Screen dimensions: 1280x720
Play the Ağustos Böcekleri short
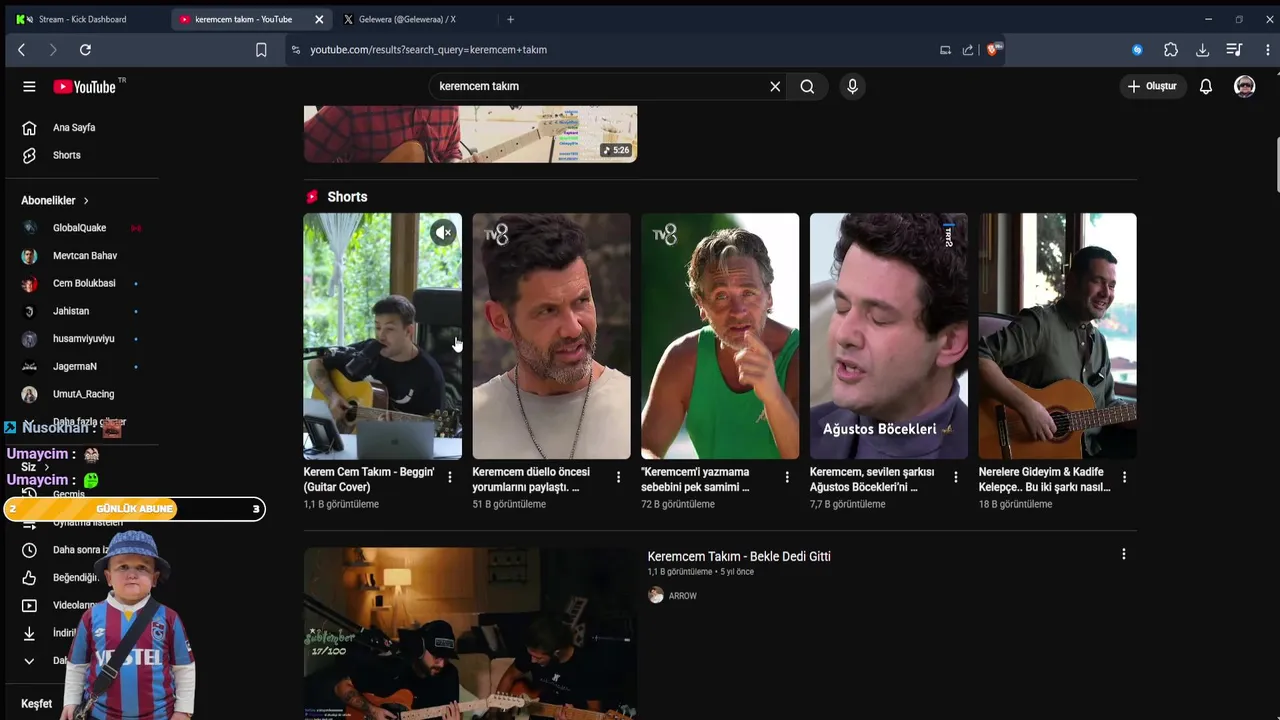889,336
